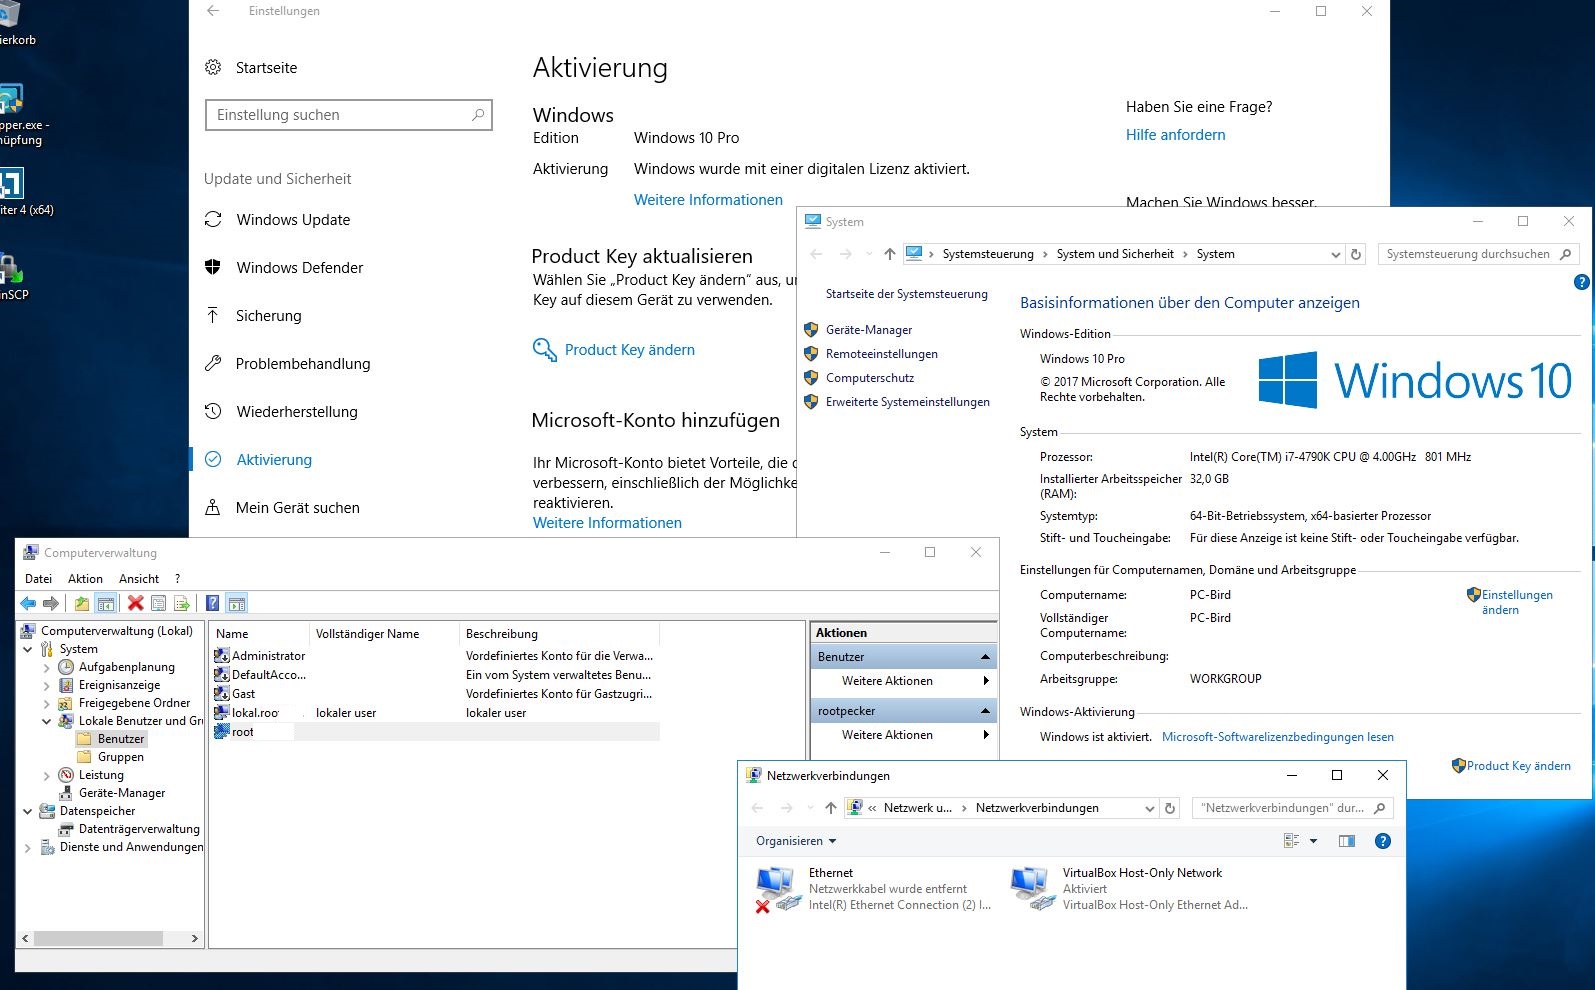The height and width of the screenshot is (990, 1595).
Task: Click the blue help icon in Netzwerkverbindungen
Action: [1383, 841]
